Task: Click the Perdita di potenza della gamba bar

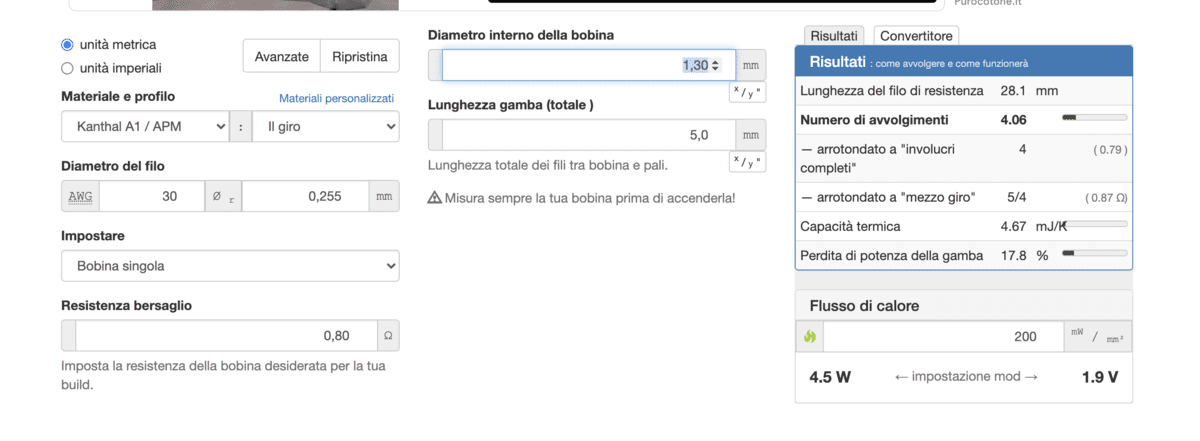Action: 1094,253
